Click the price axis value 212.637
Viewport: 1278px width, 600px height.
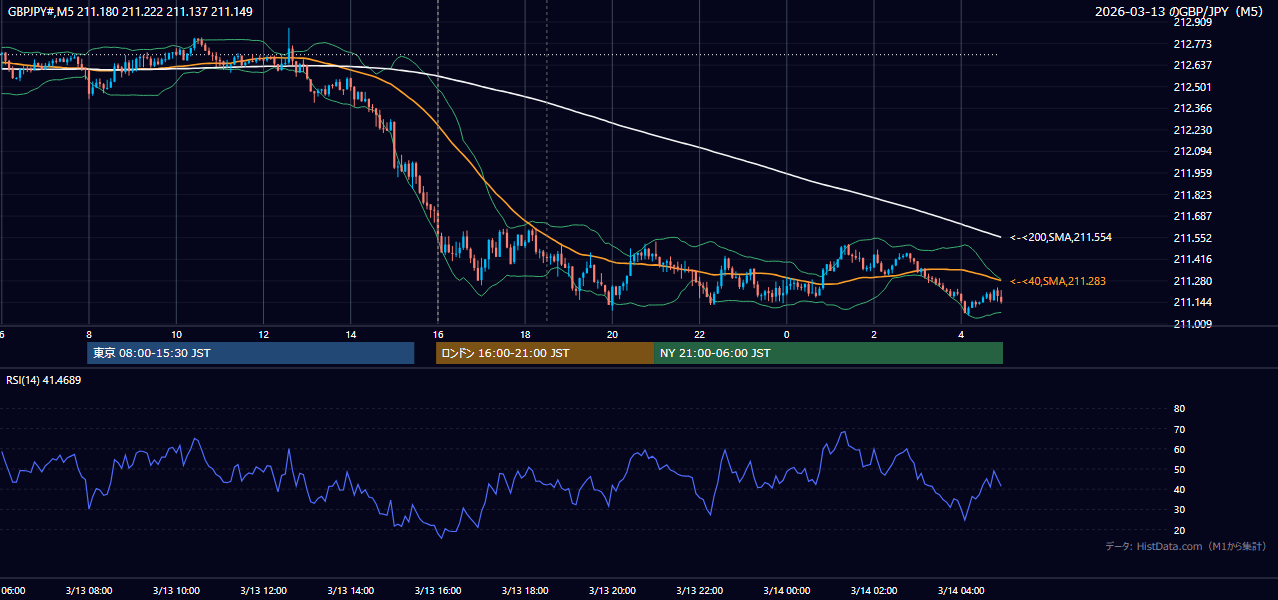(x=1192, y=65)
